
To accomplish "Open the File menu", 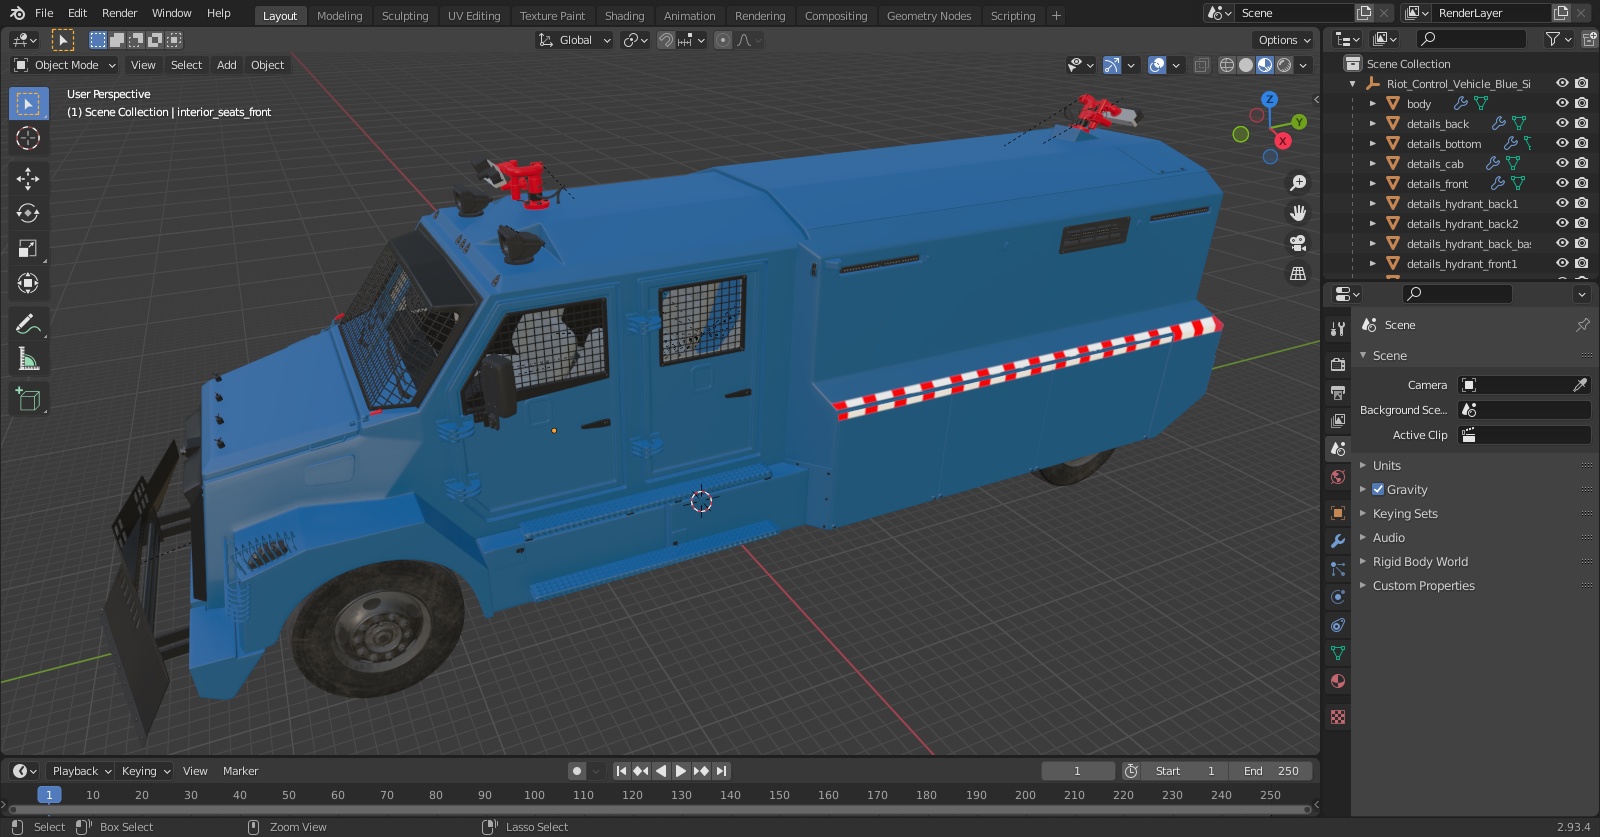I will (44, 13).
